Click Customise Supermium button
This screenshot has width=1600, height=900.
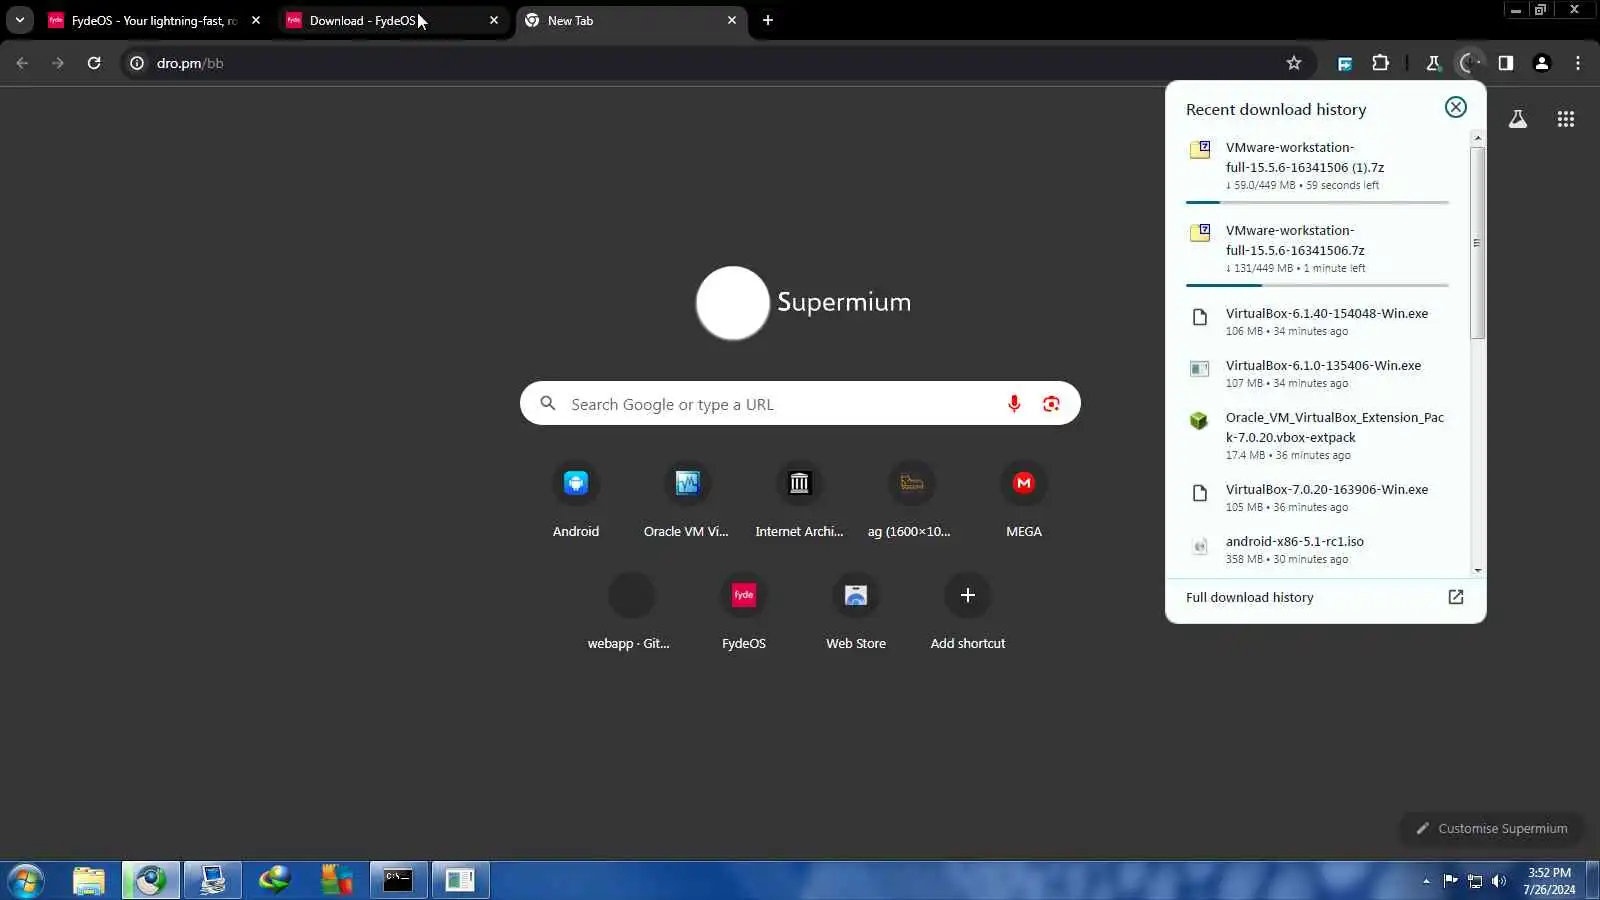[x=1492, y=828]
